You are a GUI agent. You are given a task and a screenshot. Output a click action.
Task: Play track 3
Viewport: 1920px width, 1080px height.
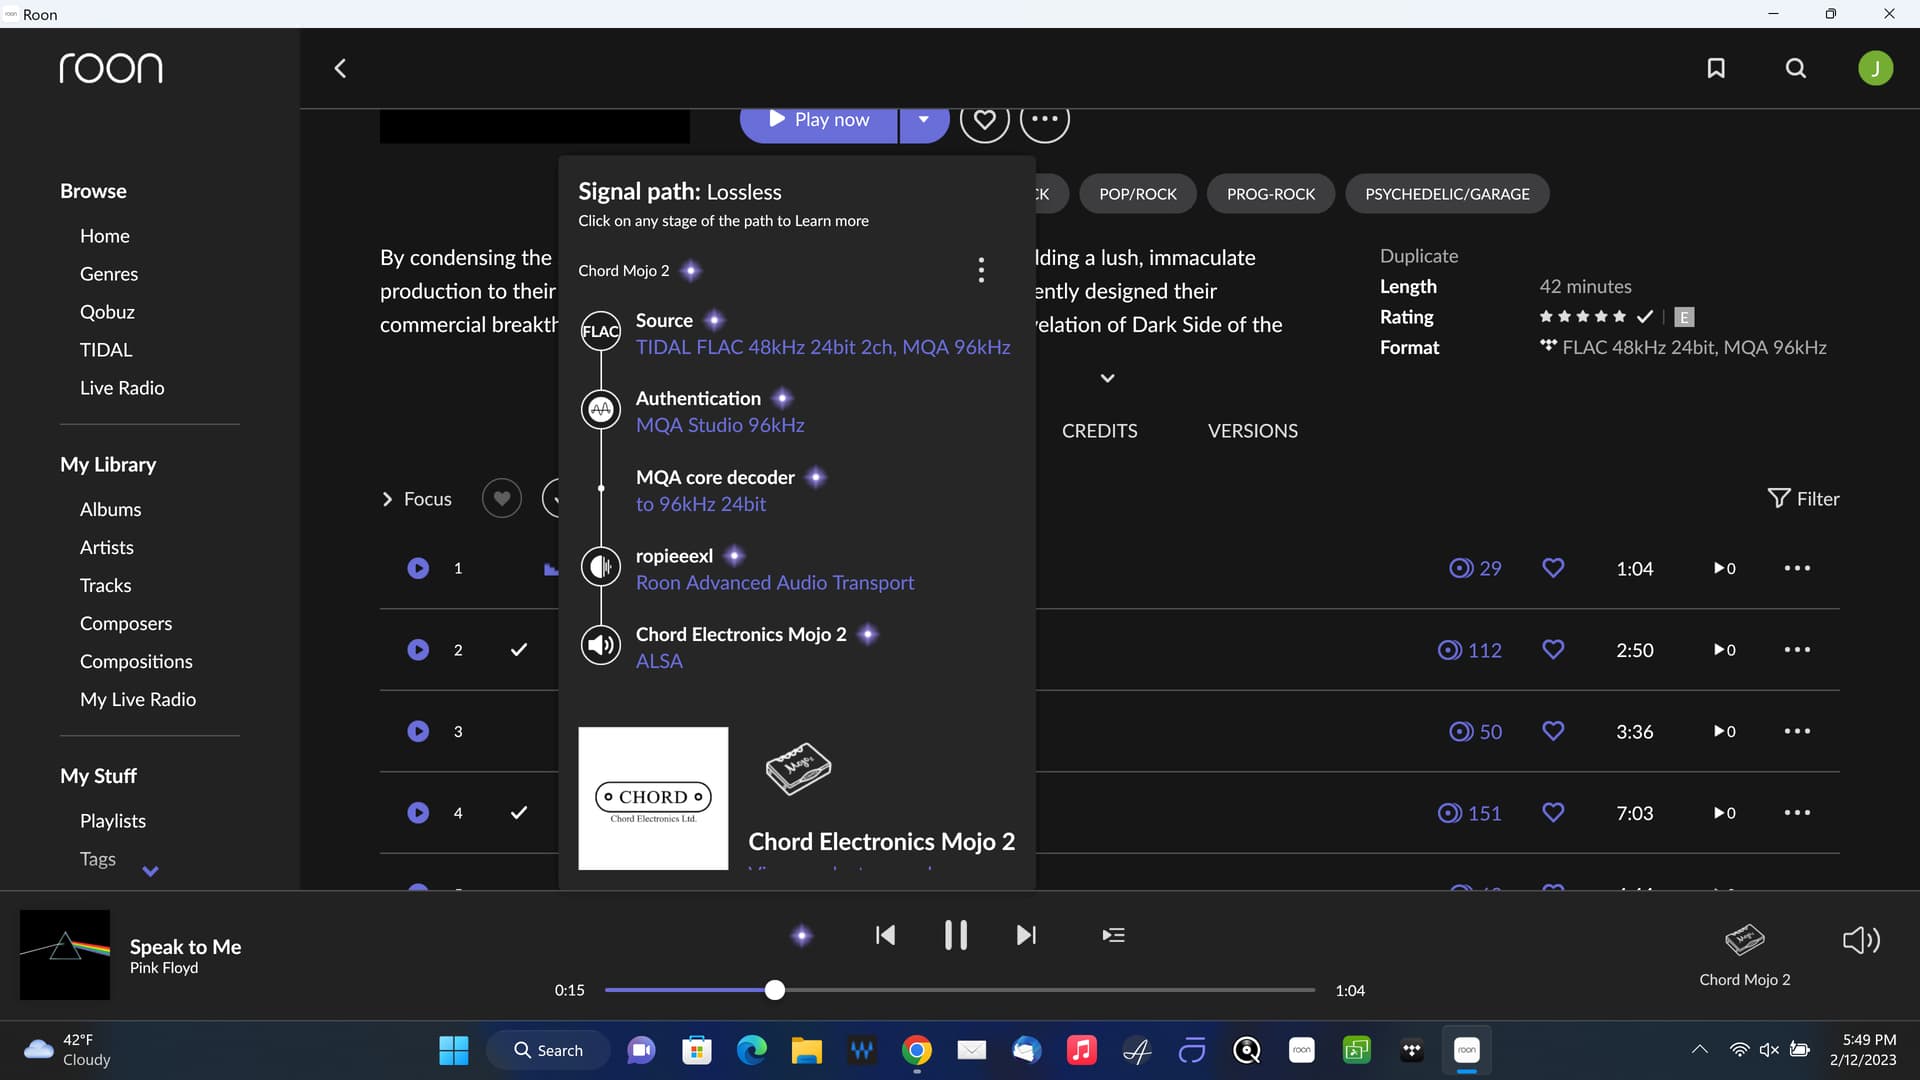pos(418,731)
